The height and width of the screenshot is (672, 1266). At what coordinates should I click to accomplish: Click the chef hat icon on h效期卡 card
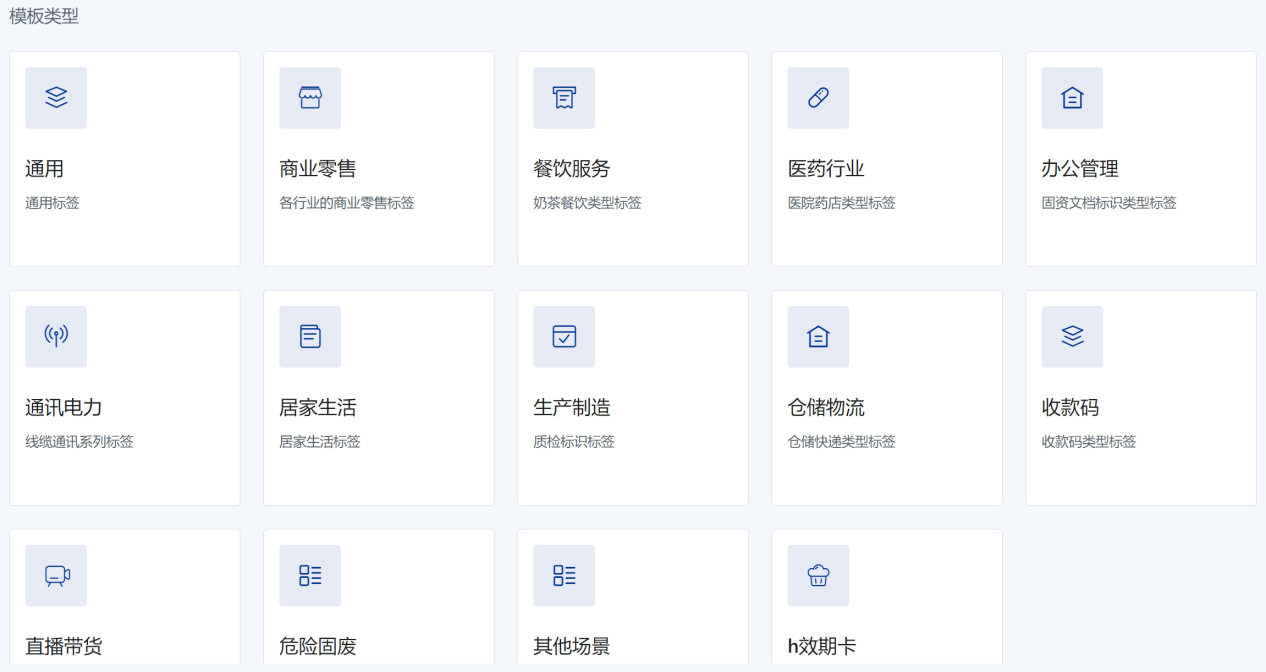pos(818,575)
